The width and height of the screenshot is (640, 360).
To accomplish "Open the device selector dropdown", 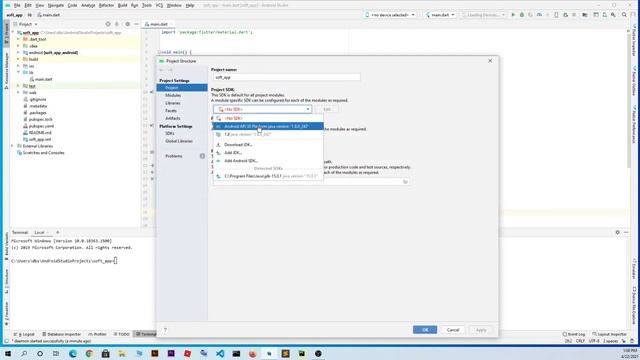I will pos(390,15).
